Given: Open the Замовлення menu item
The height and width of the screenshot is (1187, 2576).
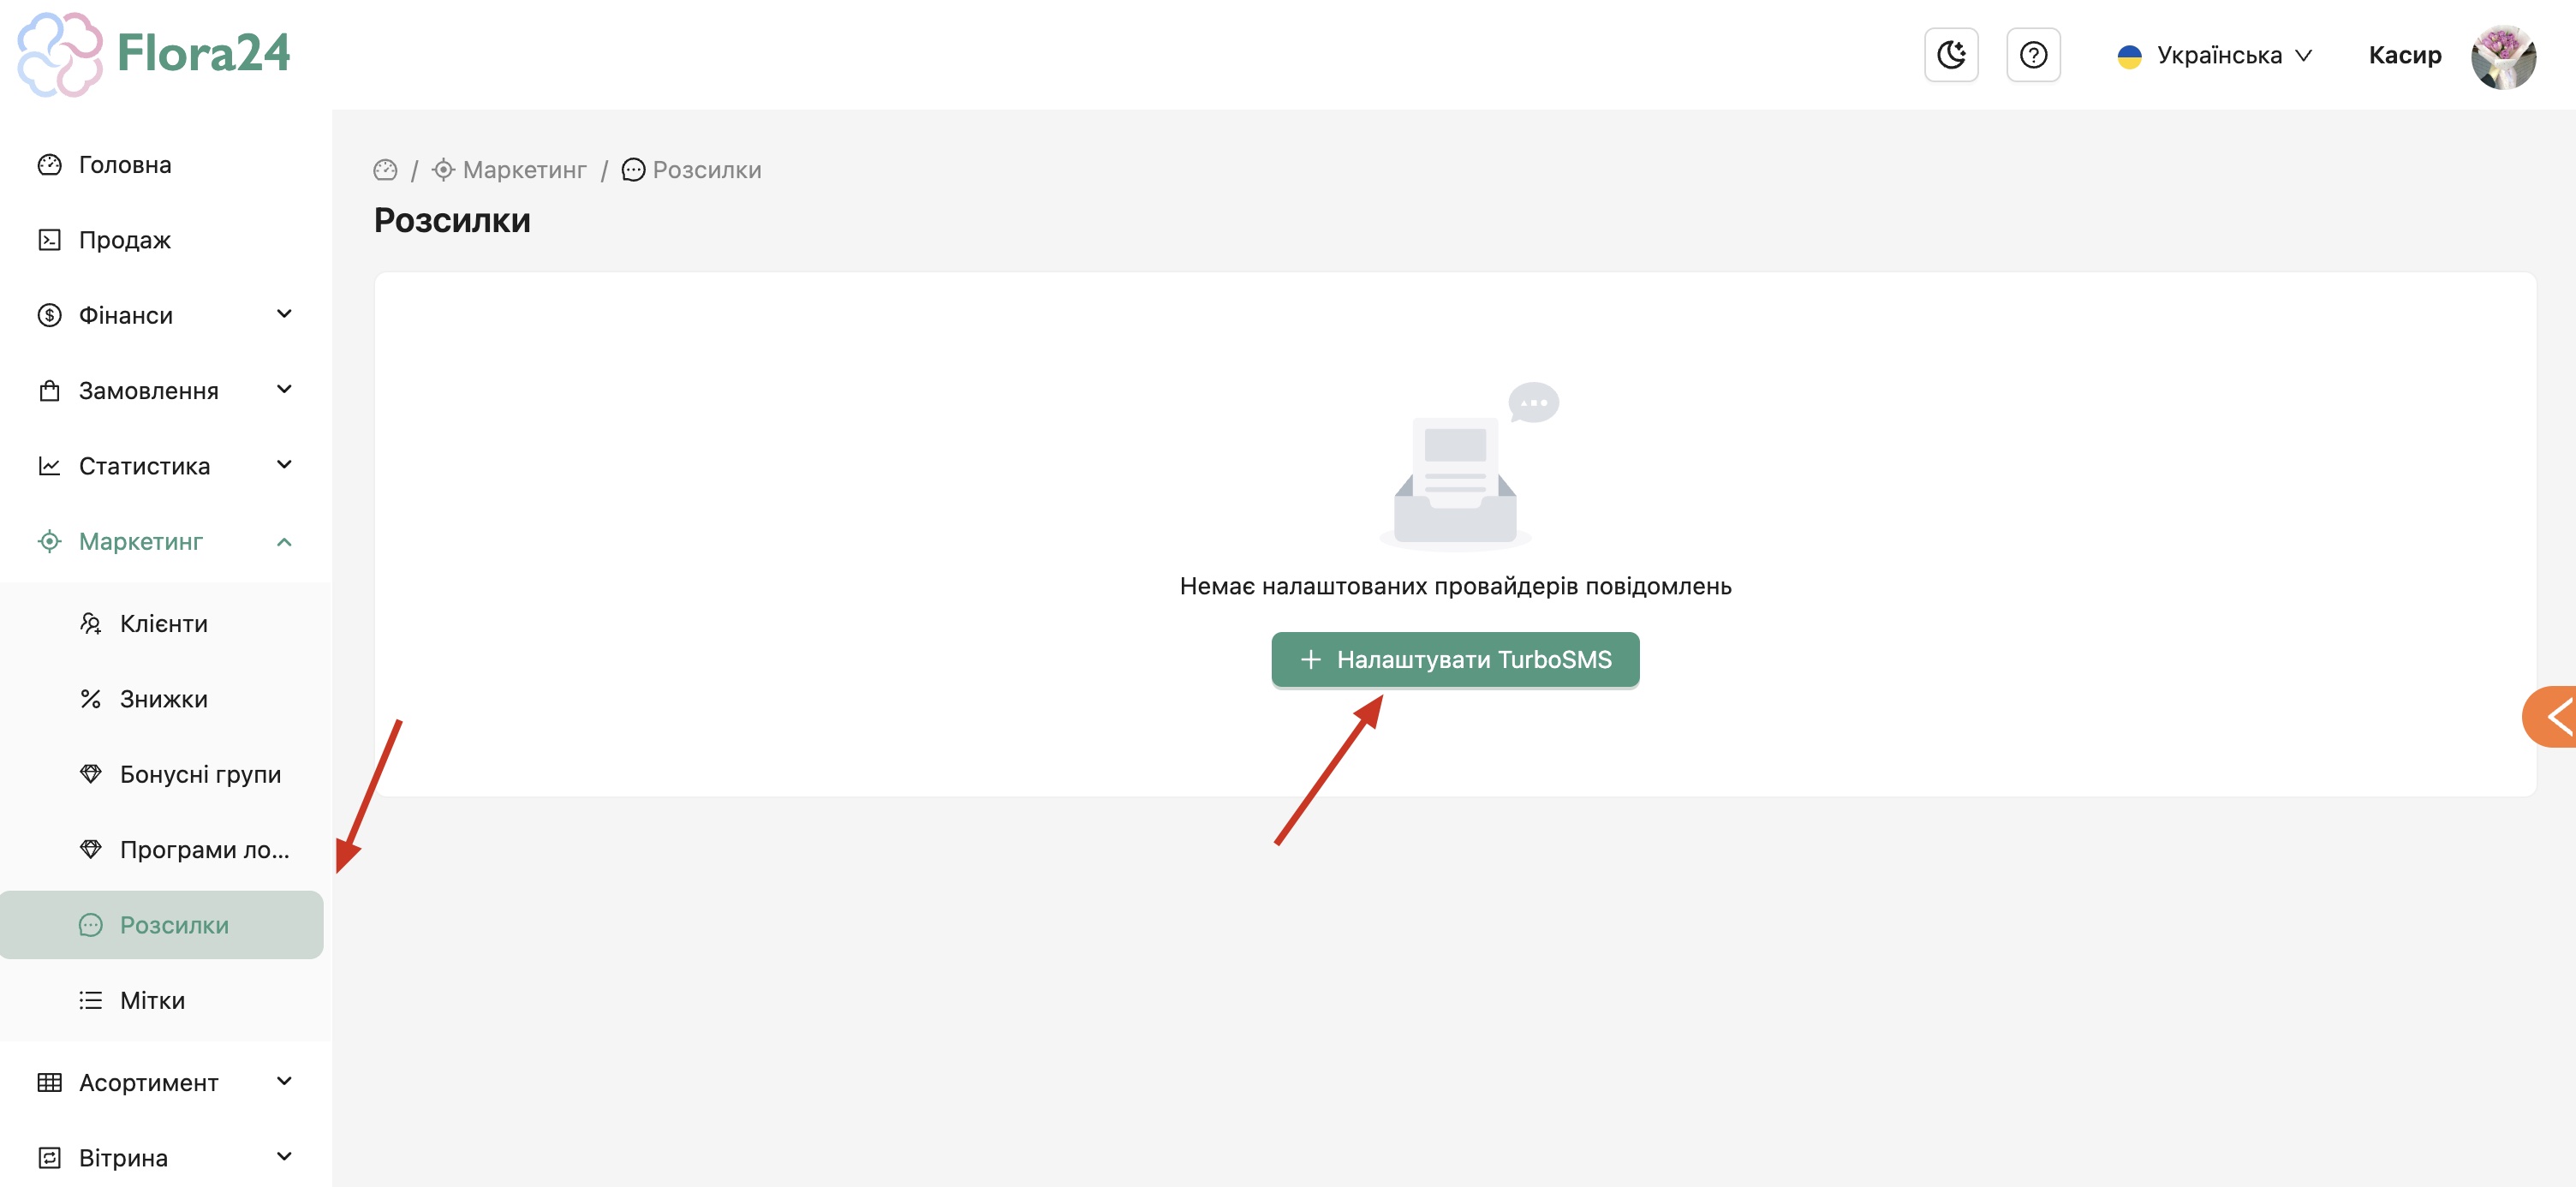Looking at the screenshot, I should click(166, 391).
